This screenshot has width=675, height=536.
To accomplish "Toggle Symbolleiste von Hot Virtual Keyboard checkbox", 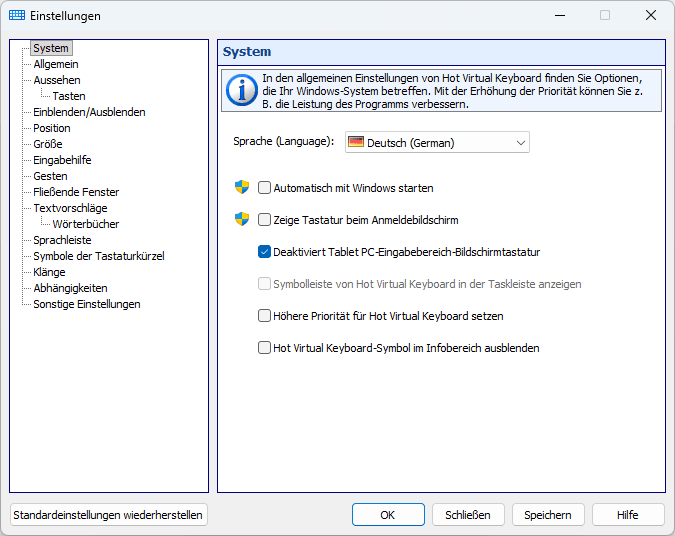I will click(x=264, y=284).
